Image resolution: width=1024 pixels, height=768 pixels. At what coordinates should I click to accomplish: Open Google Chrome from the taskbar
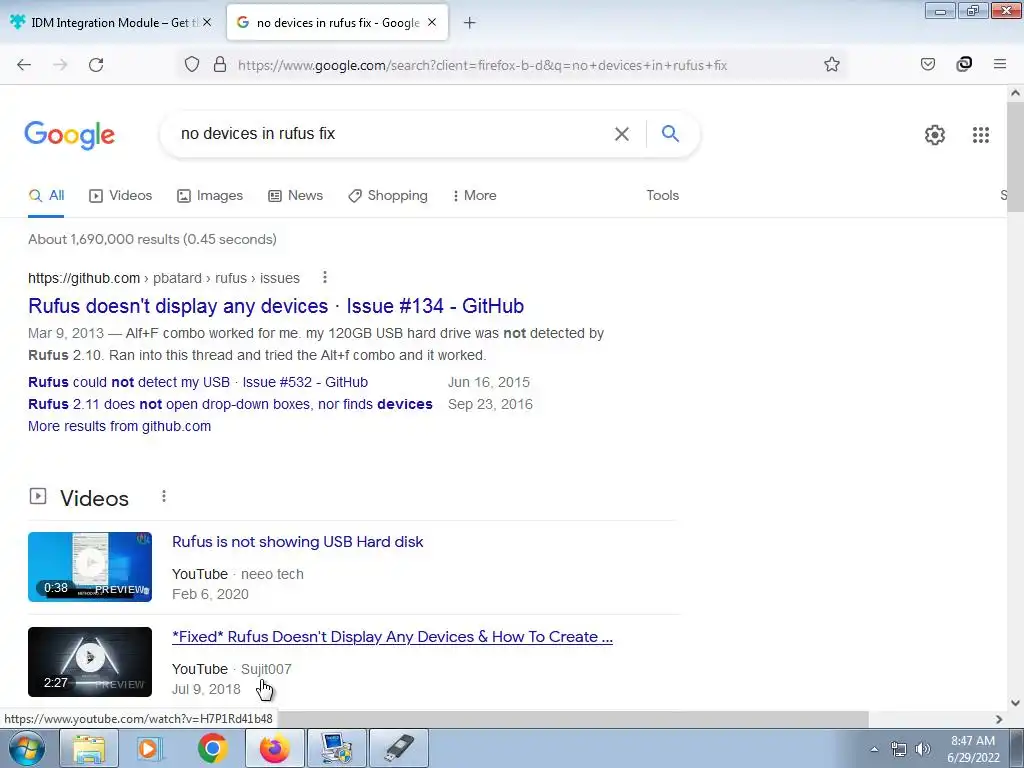(212, 748)
